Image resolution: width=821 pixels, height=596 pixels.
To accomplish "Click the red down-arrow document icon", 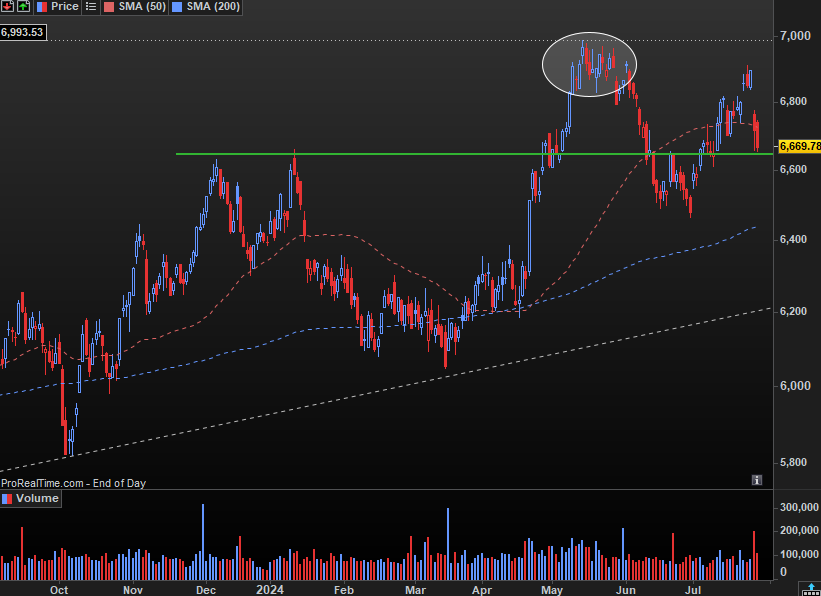I will (x=7, y=6).
